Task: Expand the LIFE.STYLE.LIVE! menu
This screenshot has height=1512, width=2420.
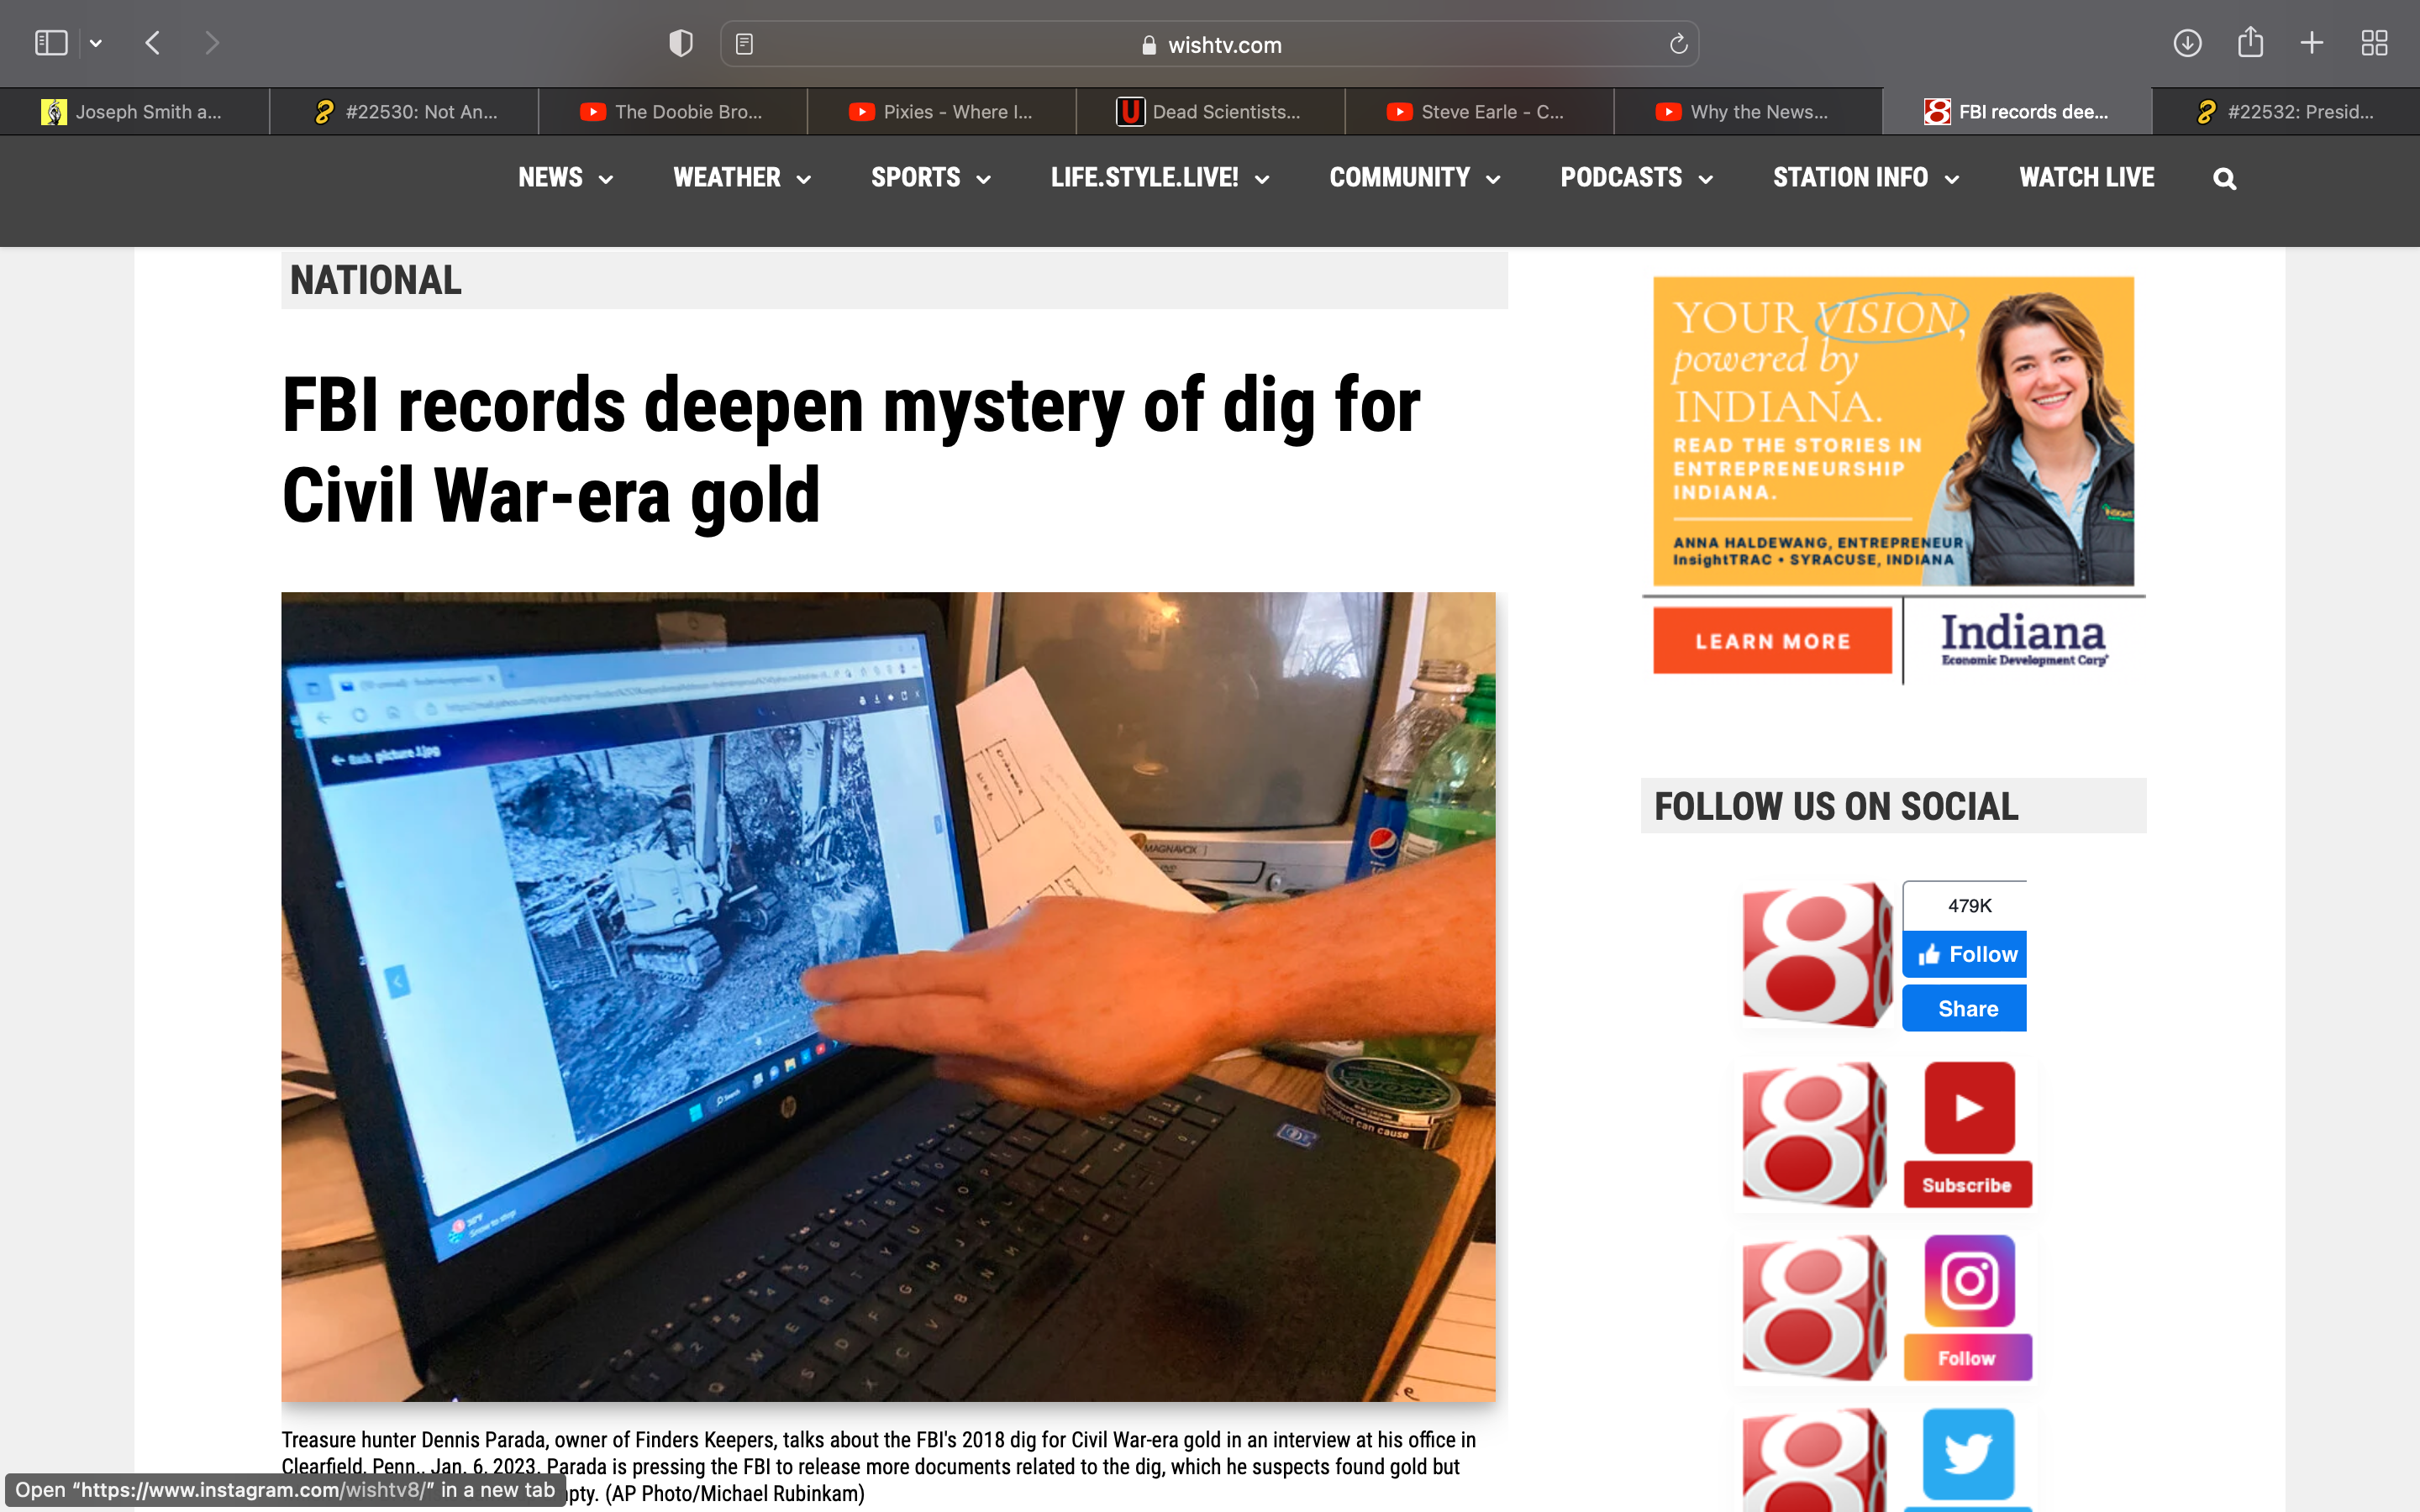Action: [1160, 178]
